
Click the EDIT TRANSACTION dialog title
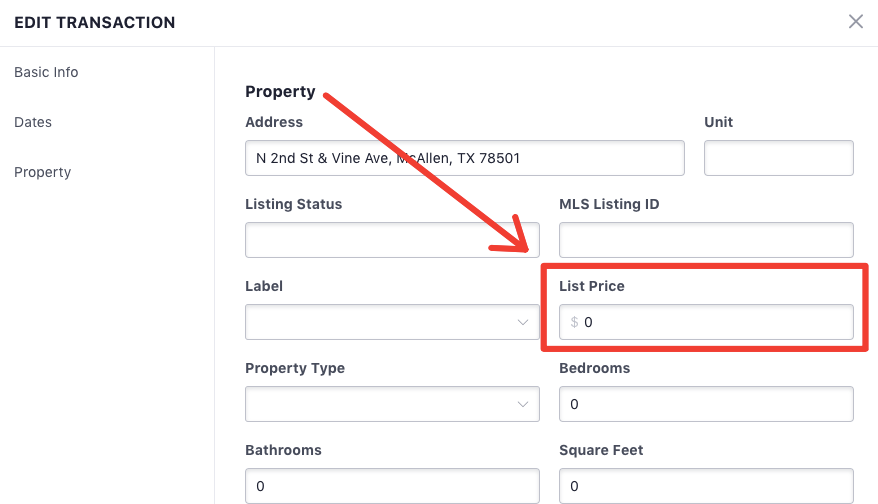95,22
